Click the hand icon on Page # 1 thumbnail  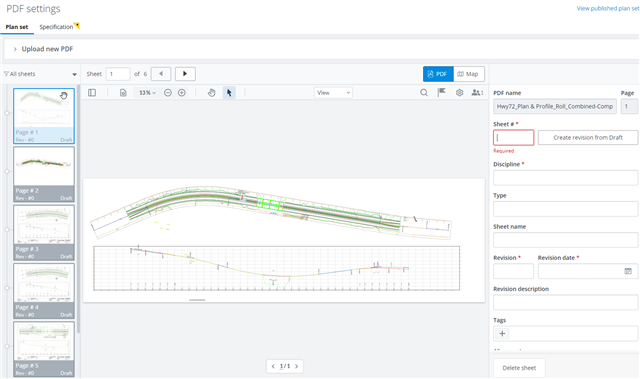point(64,95)
